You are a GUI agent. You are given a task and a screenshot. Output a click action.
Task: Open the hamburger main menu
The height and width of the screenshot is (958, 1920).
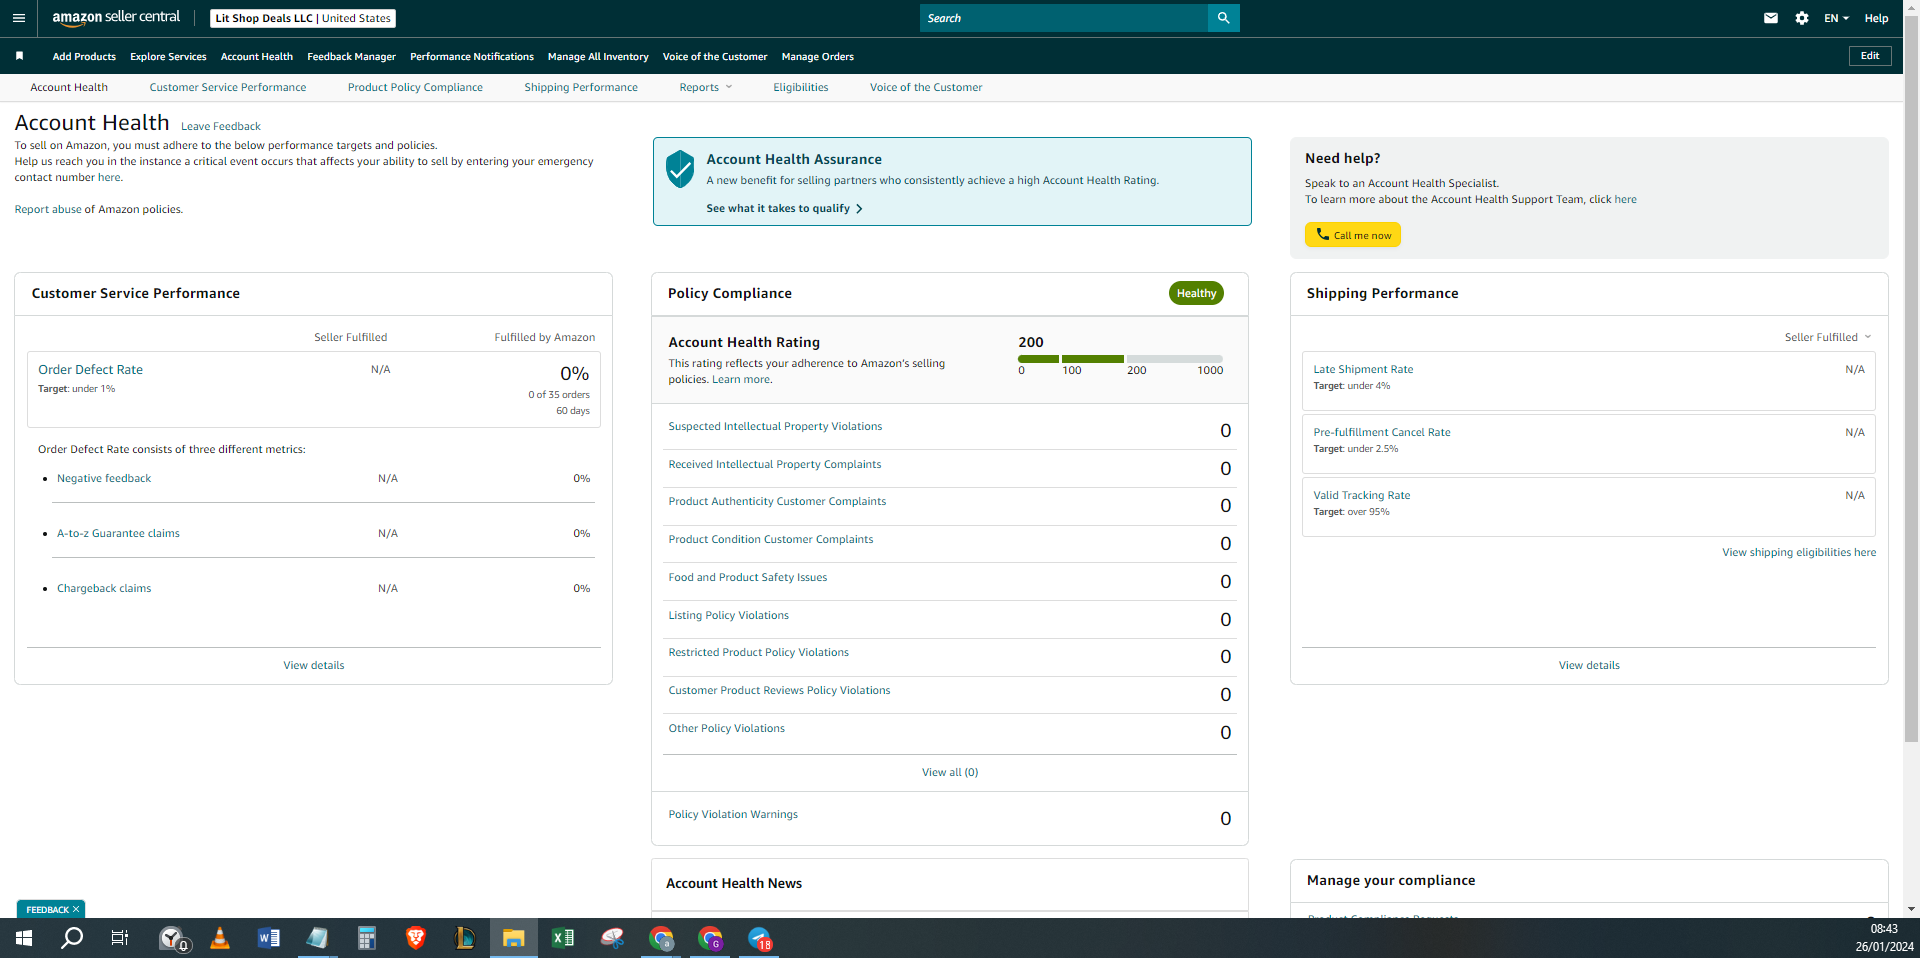click(x=19, y=18)
